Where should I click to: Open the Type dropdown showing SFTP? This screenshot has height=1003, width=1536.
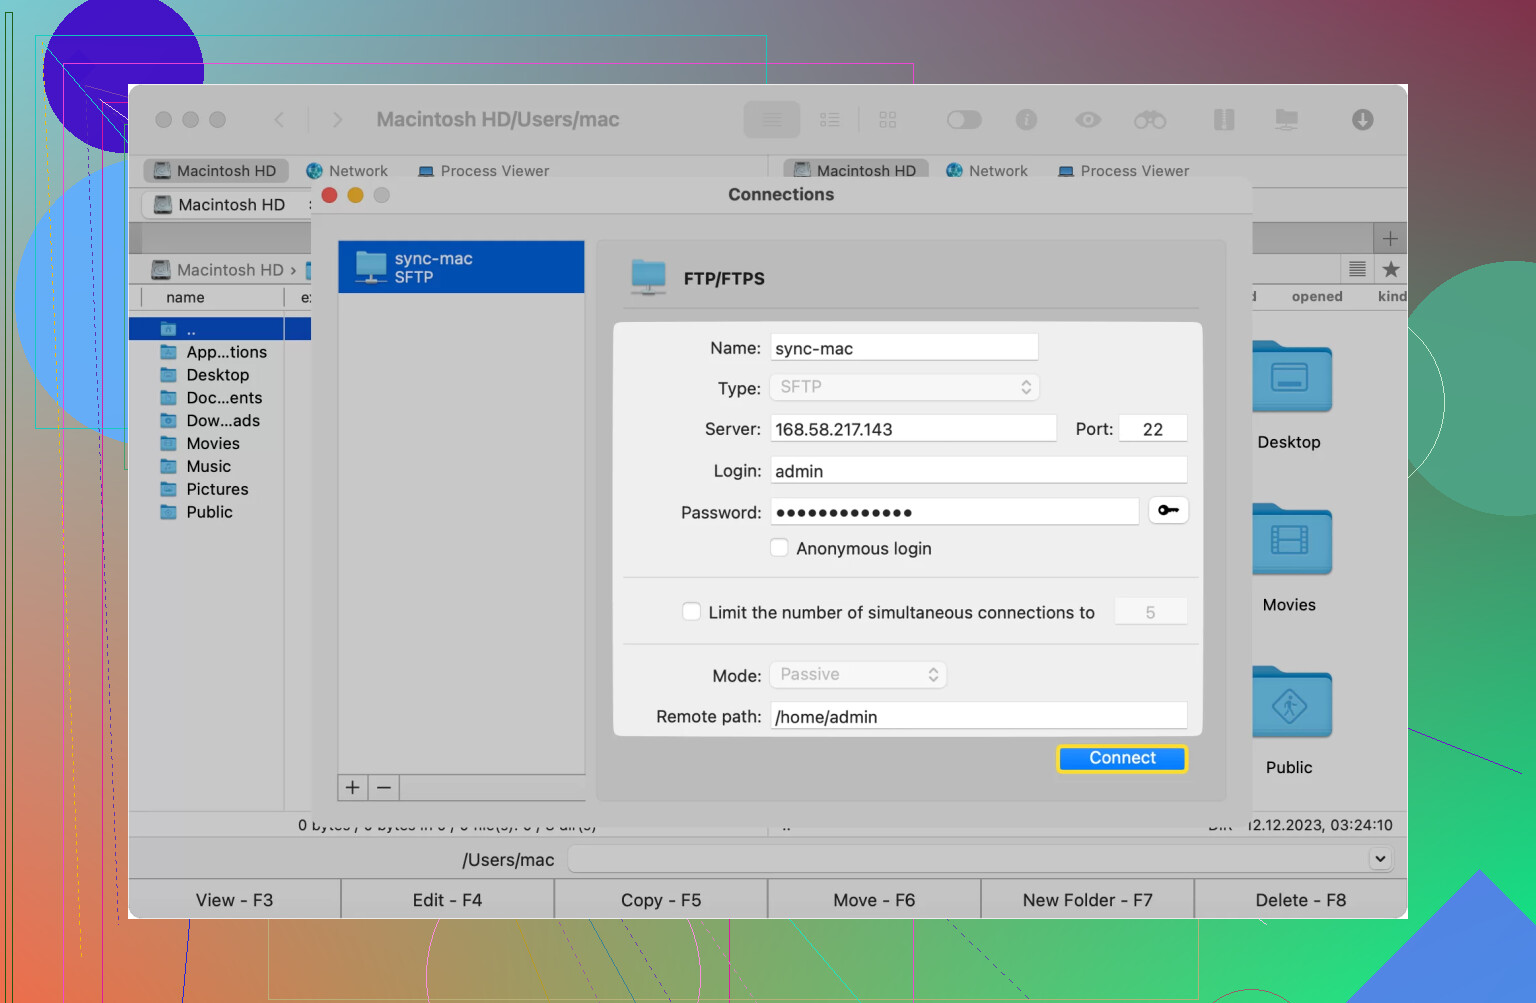pyautogui.click(x=904, y=387)
